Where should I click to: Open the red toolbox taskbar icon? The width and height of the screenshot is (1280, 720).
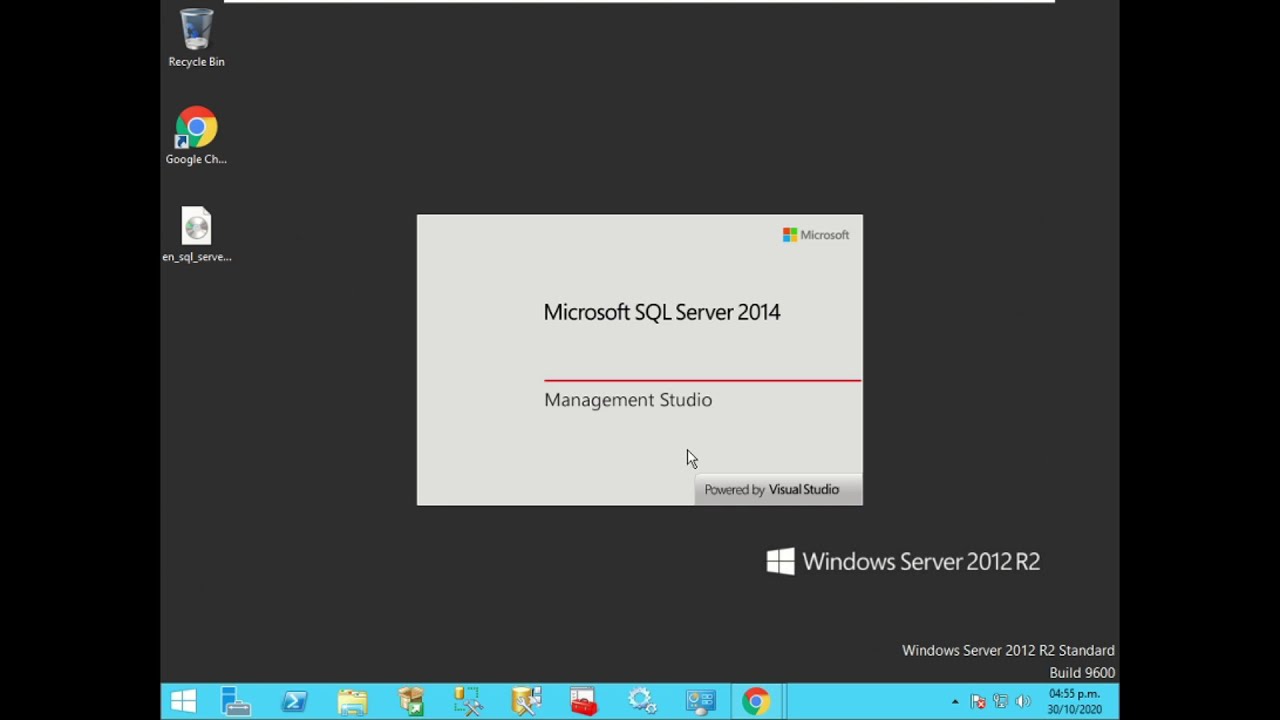(x=584, y=701)
